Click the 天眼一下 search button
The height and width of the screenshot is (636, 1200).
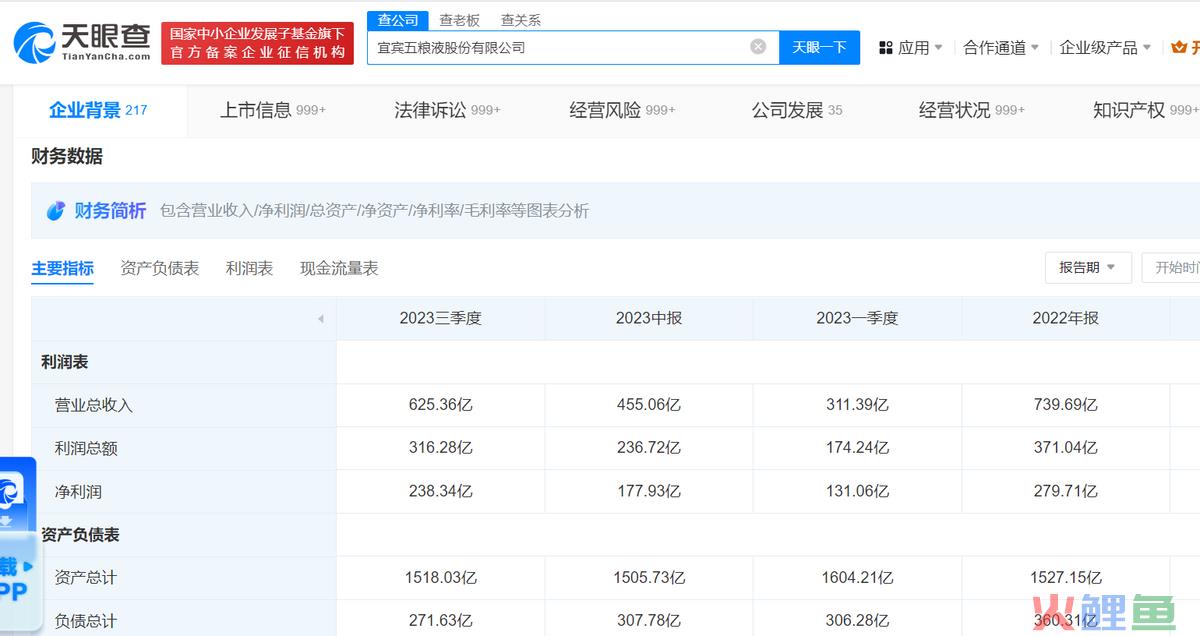click(x=819, y=47)
